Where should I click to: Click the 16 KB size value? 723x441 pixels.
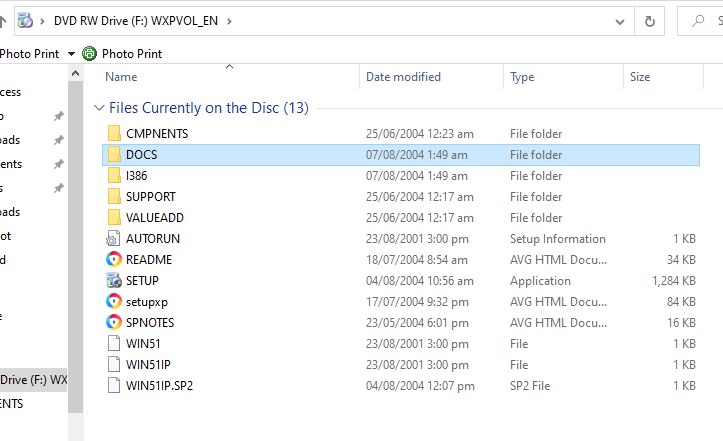pyautogui.click(x=681, y=322)
